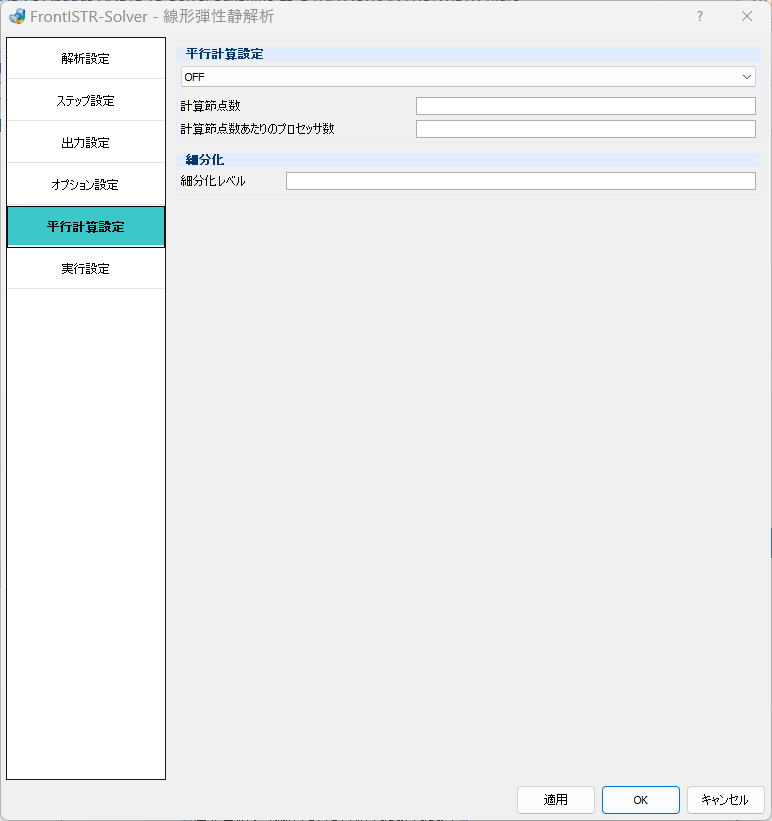Click the 平行計算設定 section header
The width and height of the screenshot is (772, 821).
pos(224,54)
